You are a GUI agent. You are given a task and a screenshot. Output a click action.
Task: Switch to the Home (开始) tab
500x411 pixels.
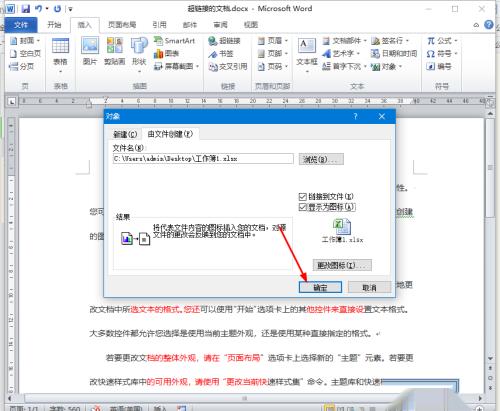[x=54, y=25]
